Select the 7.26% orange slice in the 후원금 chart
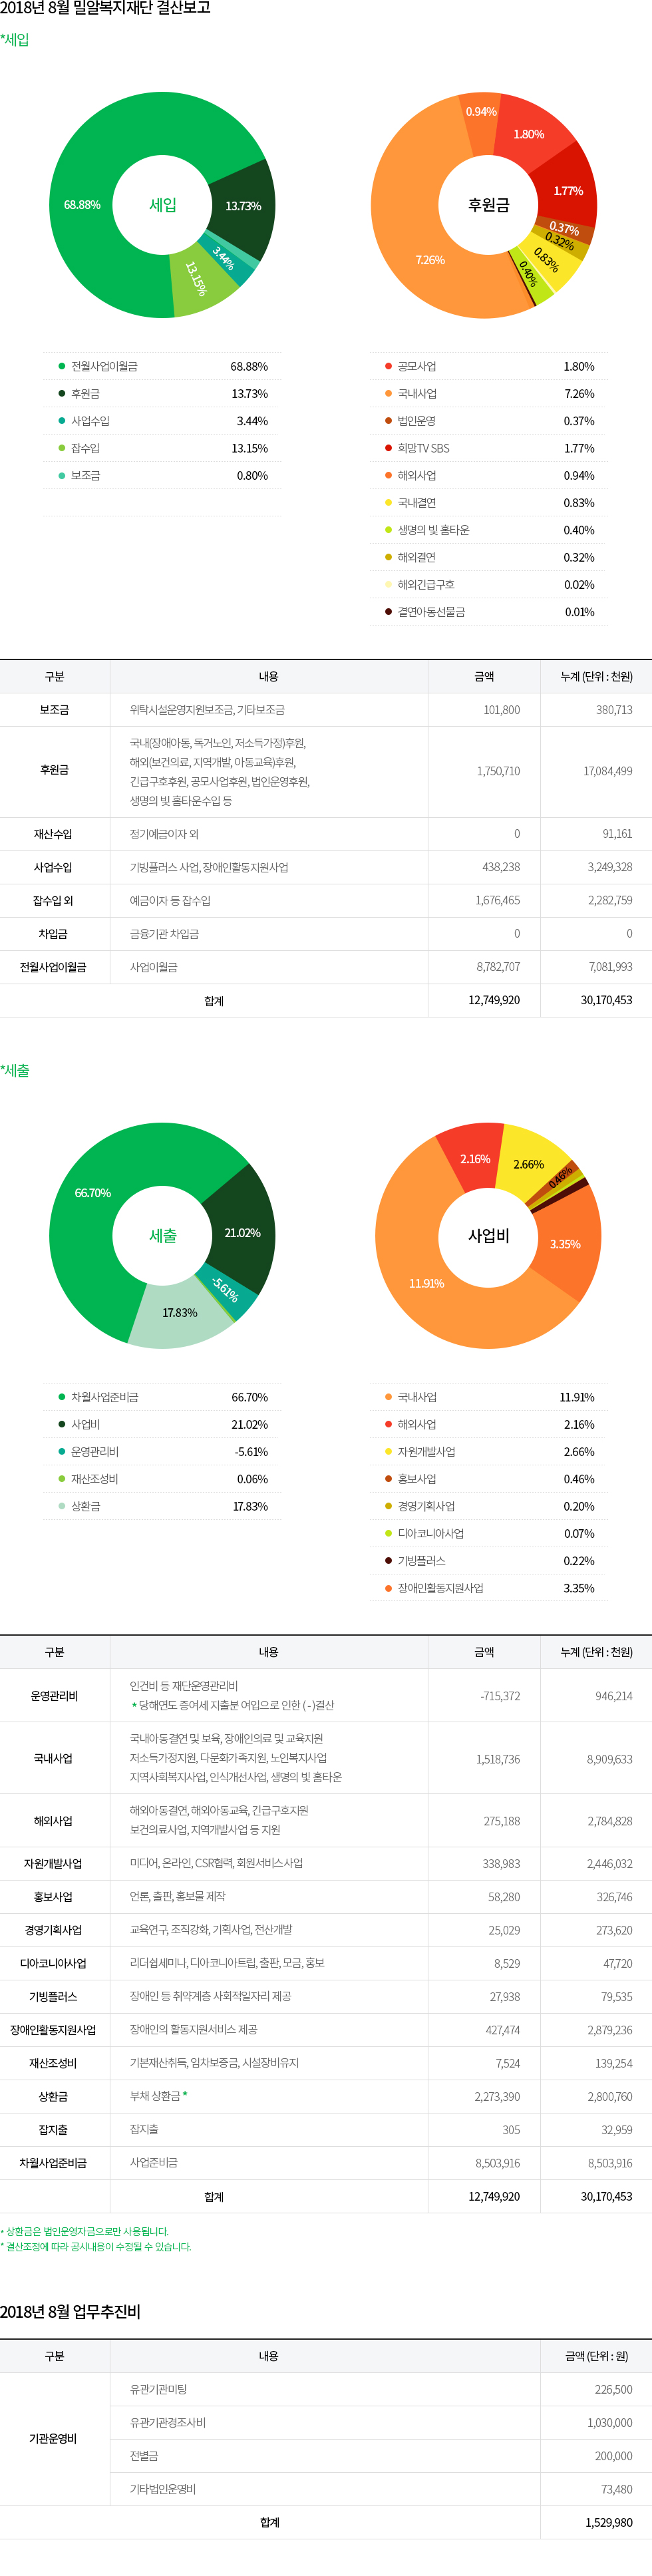Image resolution: width=652 pixels, height=2576 pixels. 430,260
